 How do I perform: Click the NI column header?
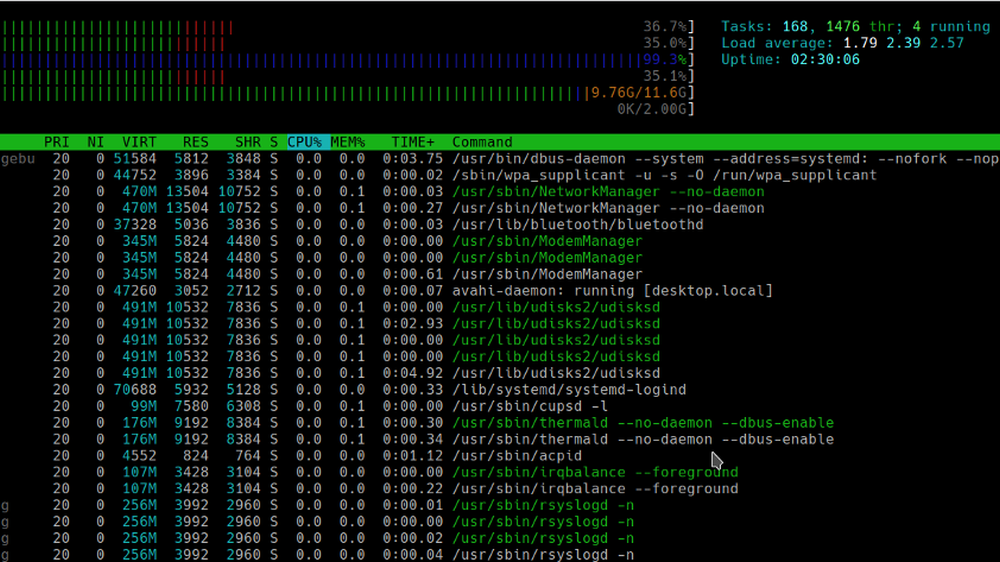point(96,142)
